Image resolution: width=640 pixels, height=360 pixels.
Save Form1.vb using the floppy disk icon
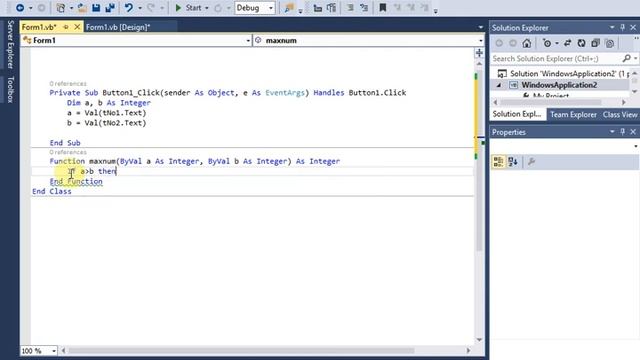tap(96, 8)
